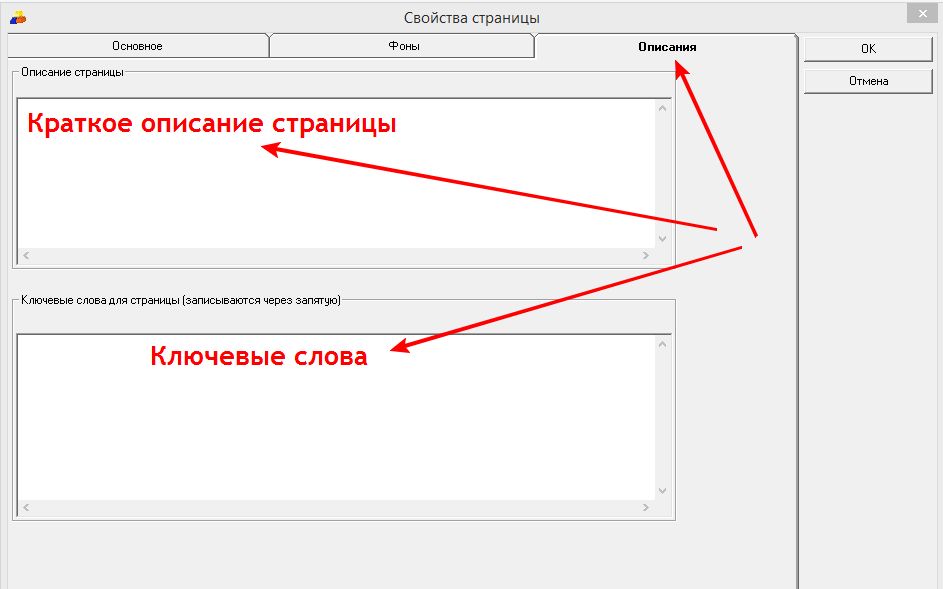Click right arrow of page description horizontal scrollbar
Viewport: 943px width, 589px height.
(x=646, y=256)
